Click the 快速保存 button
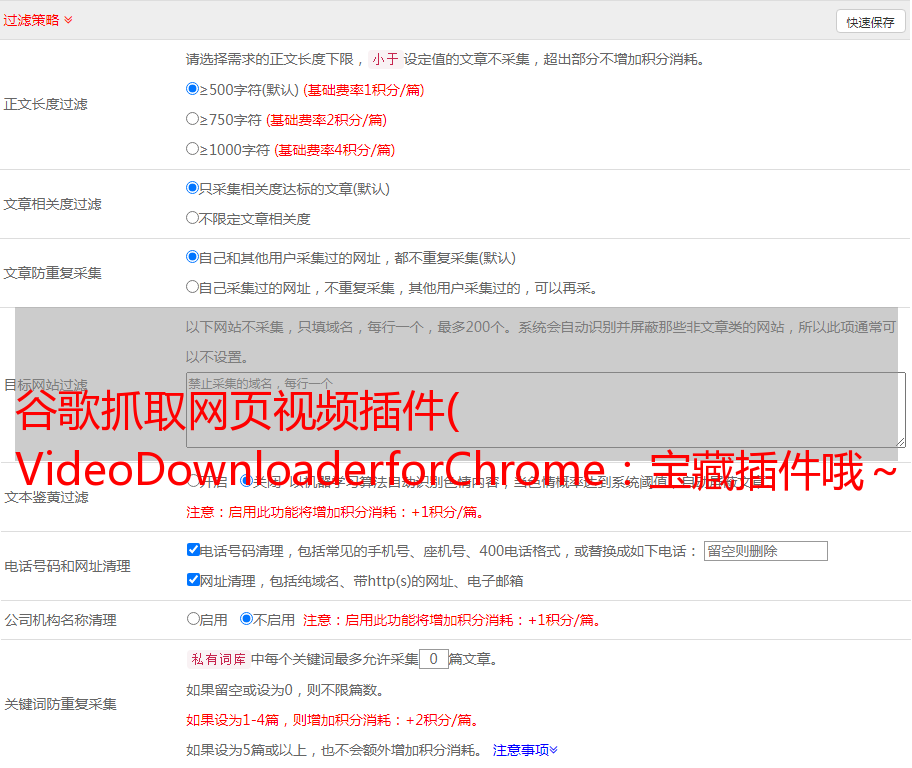Image resolution: width=912 pixels, height=768 pixels. pyautogui.click(x=870, y=22)
